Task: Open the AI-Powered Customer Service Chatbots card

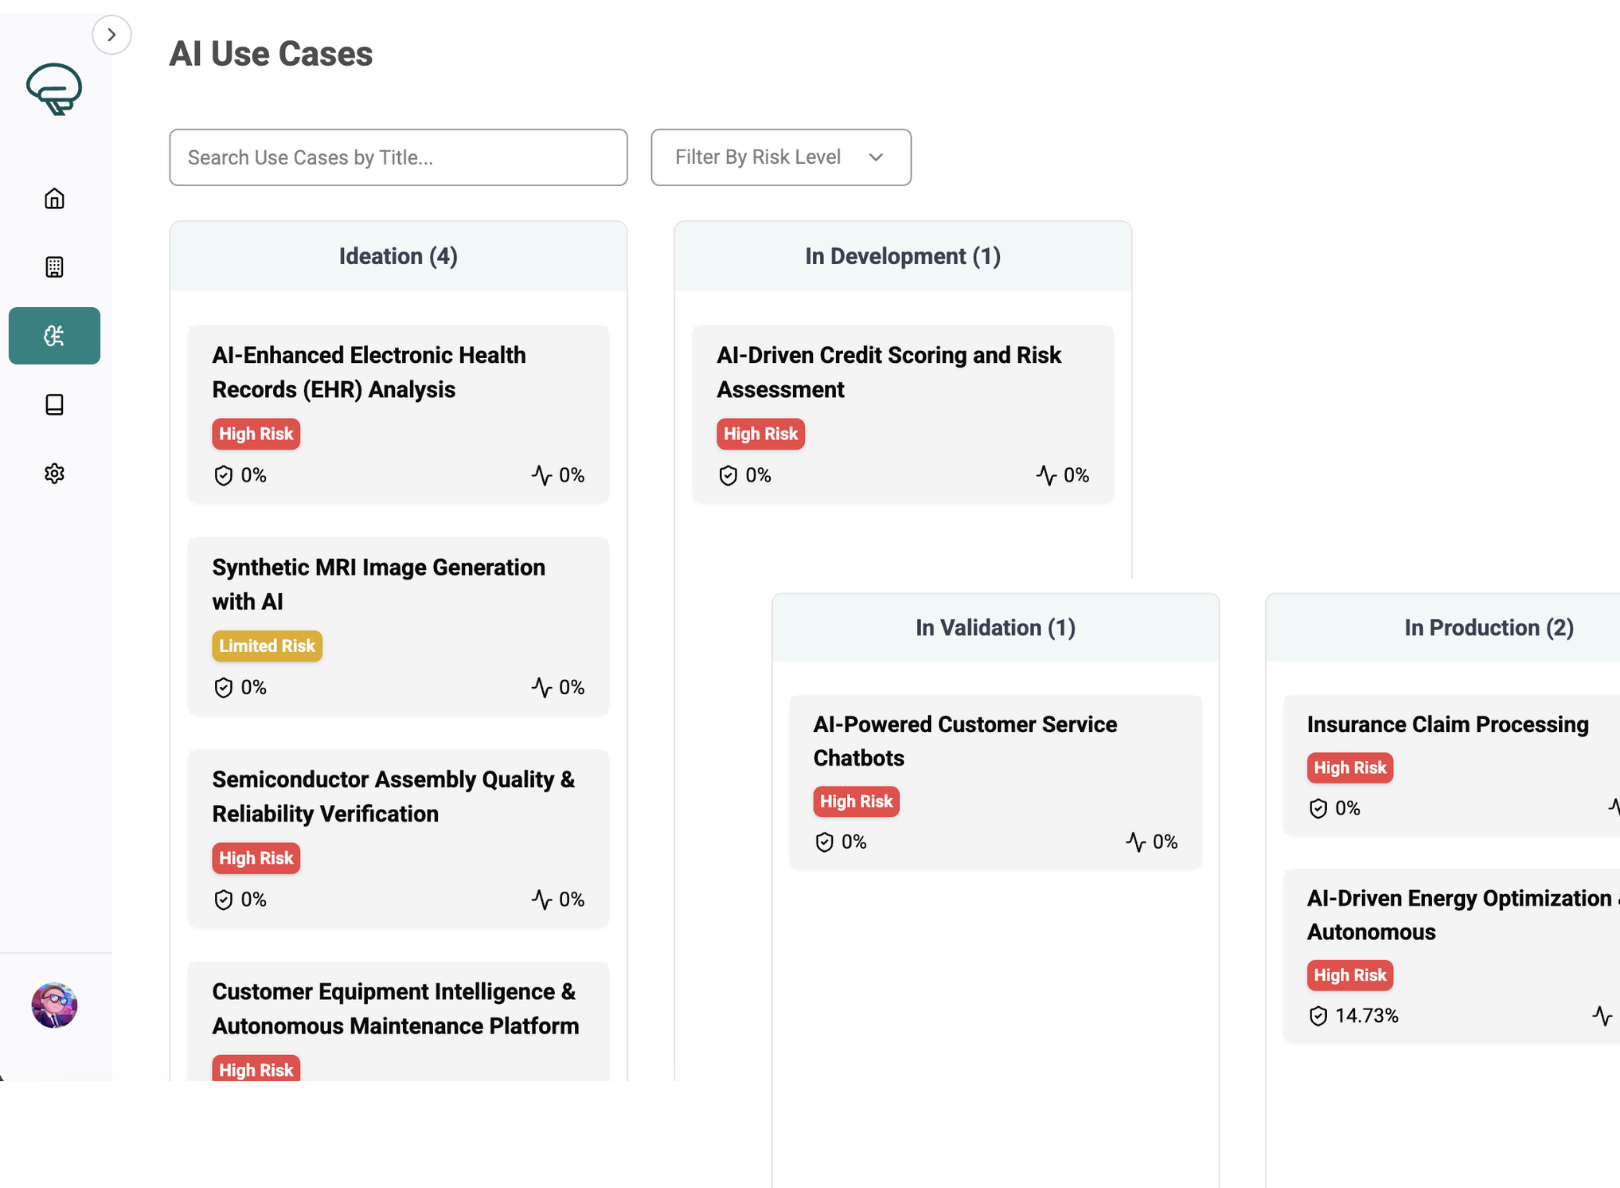Action: (965, 740)
